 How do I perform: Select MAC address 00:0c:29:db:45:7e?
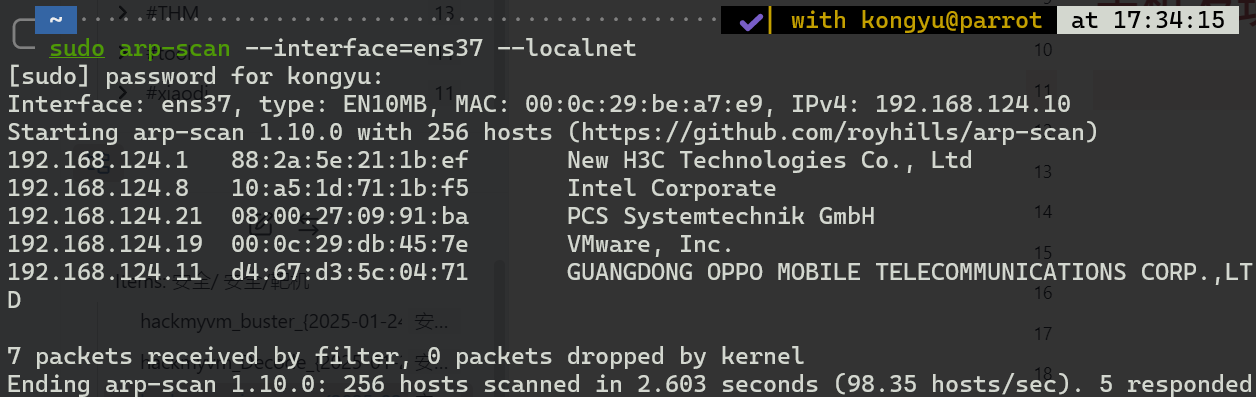(349, 244)
